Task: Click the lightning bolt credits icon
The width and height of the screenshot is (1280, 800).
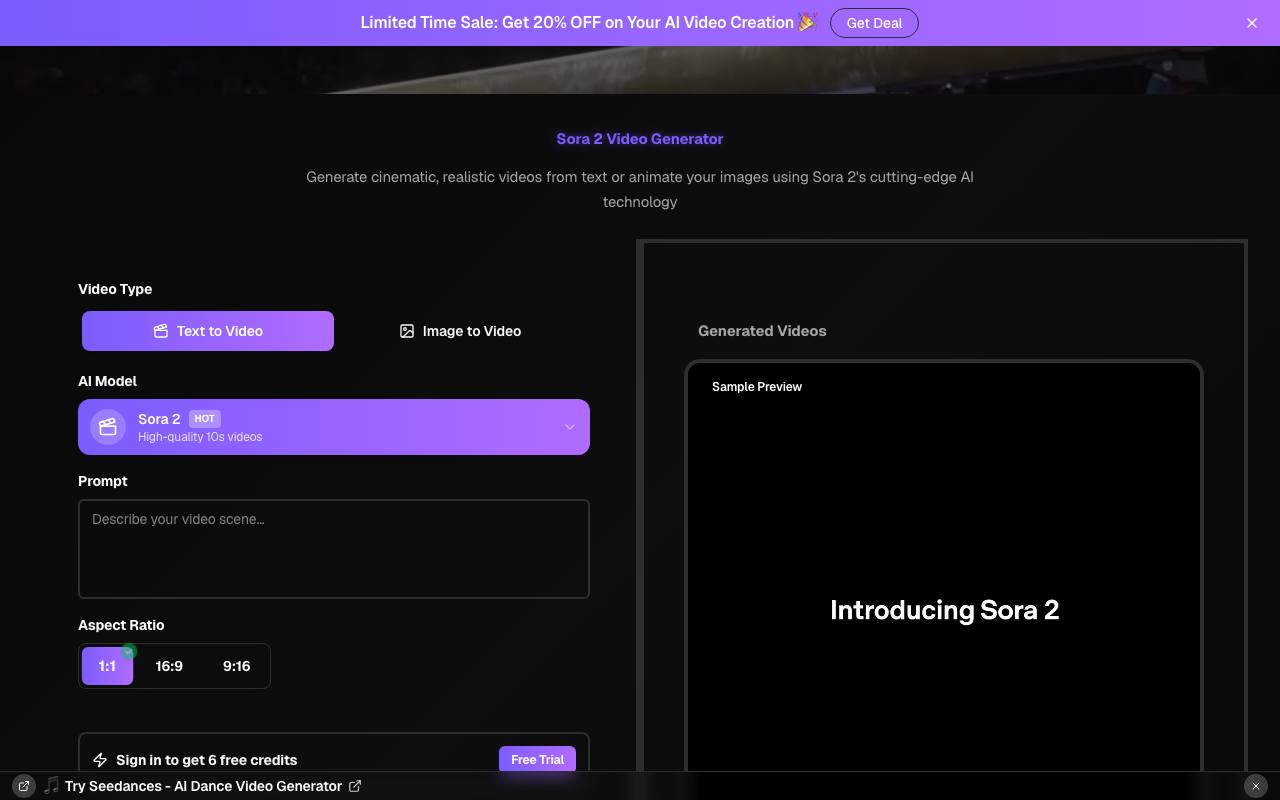Action: click(100, 760)
